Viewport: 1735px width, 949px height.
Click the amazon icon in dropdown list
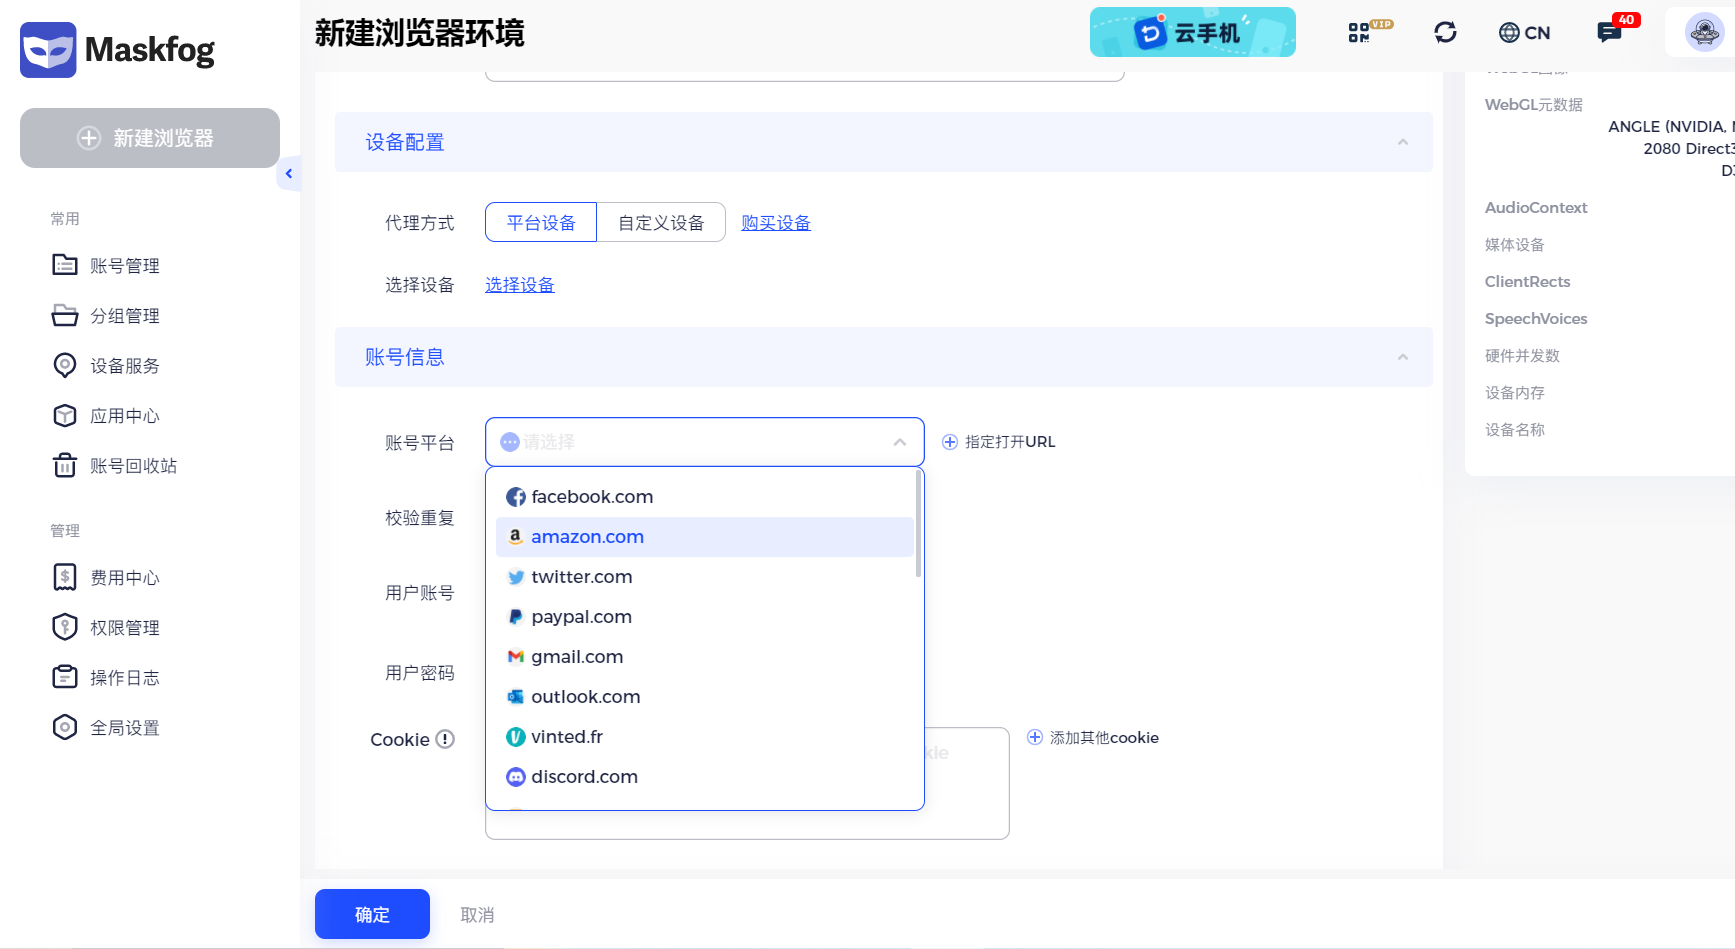pyautogui.click(x=516, y=537)
